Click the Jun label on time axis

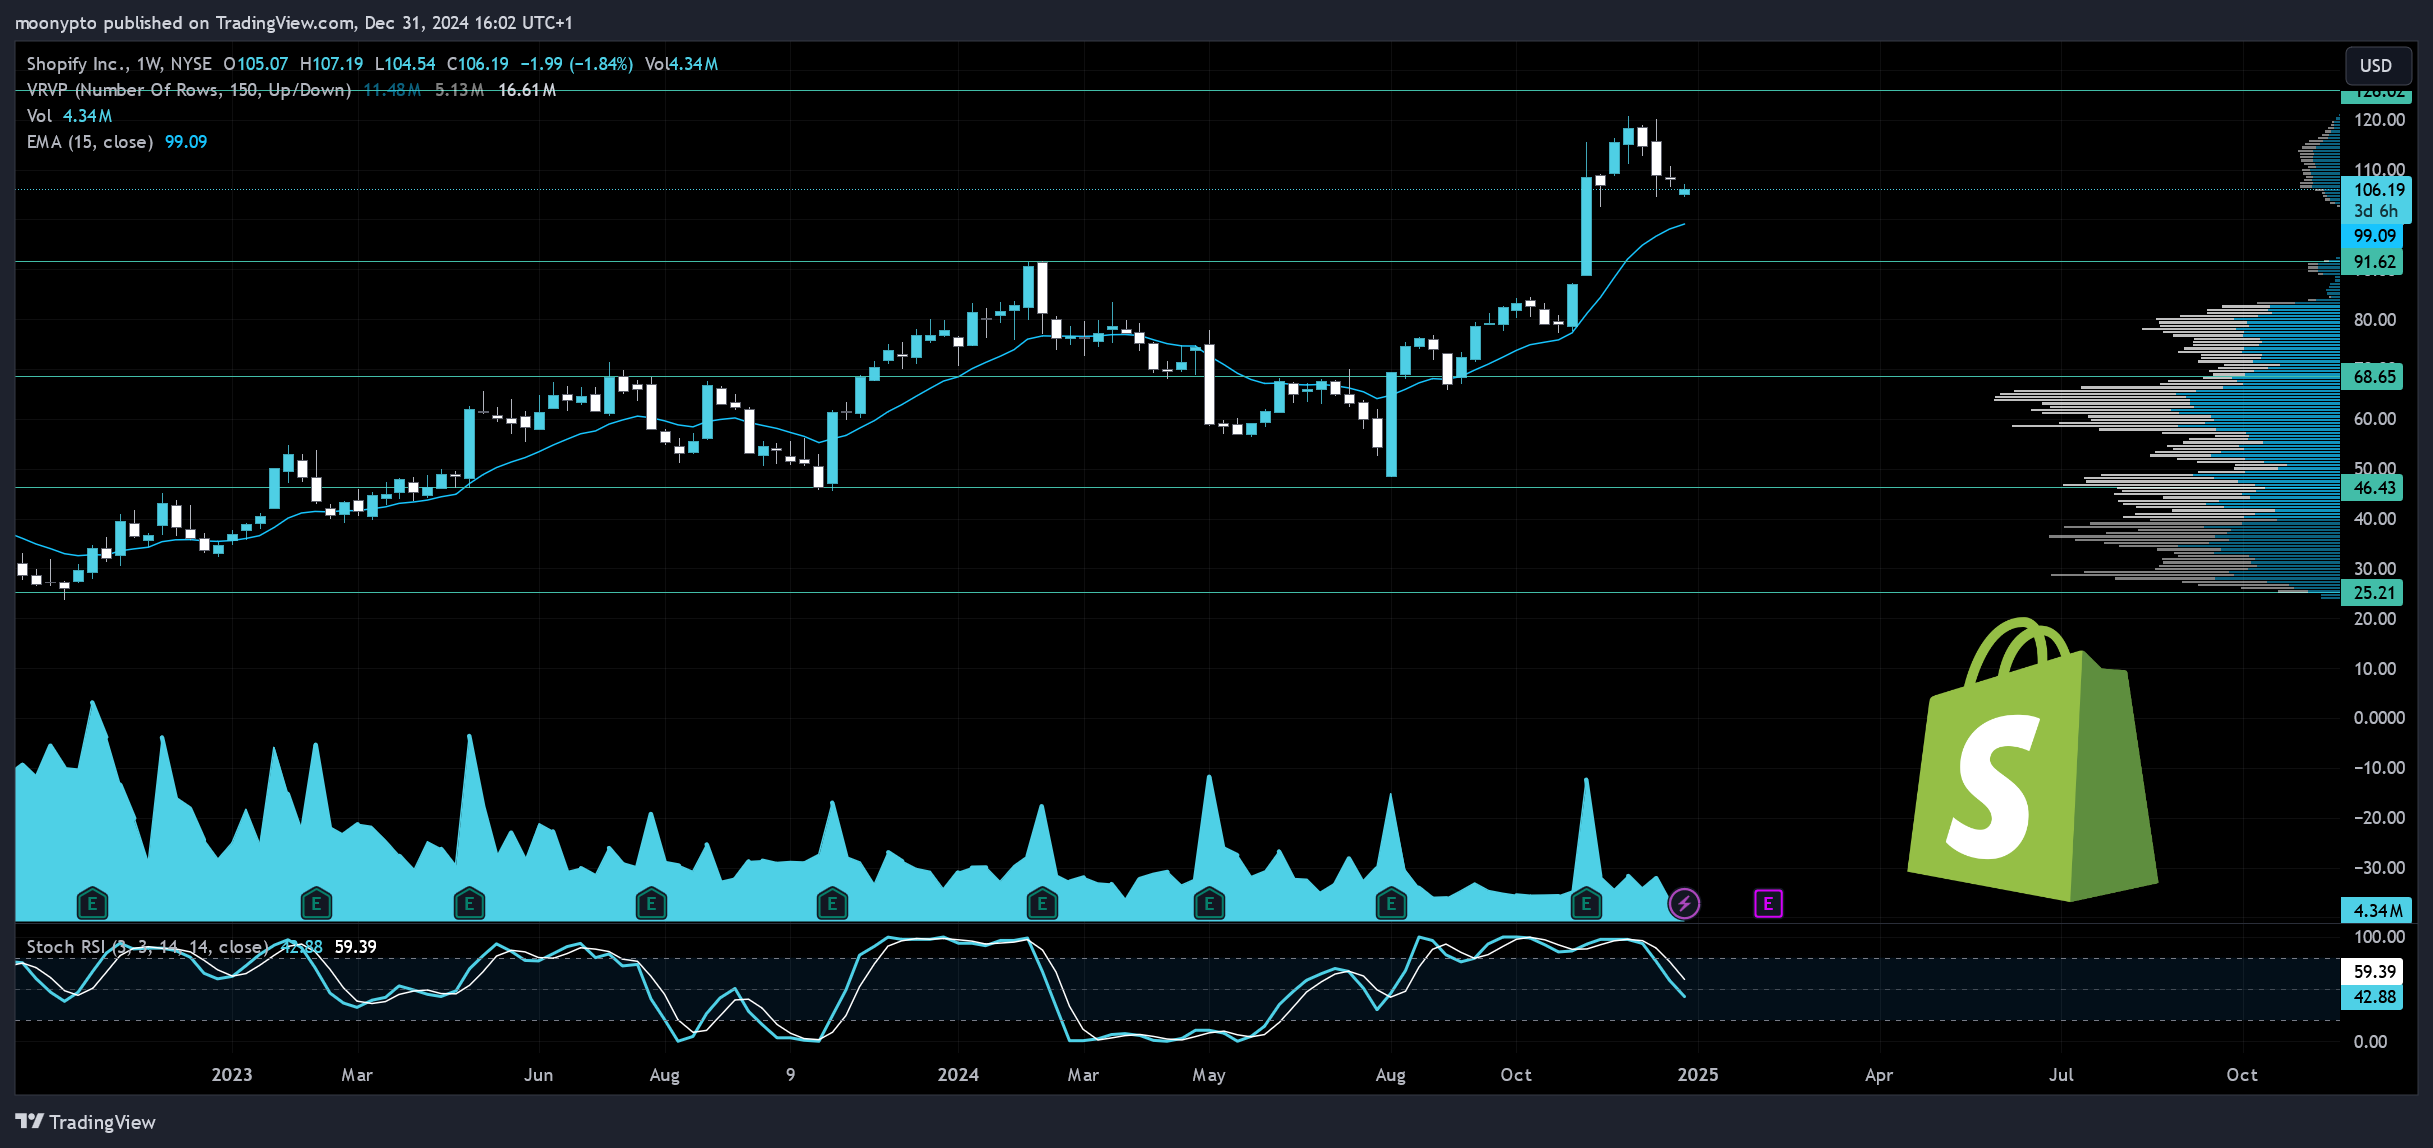[x=539, y=1075]
